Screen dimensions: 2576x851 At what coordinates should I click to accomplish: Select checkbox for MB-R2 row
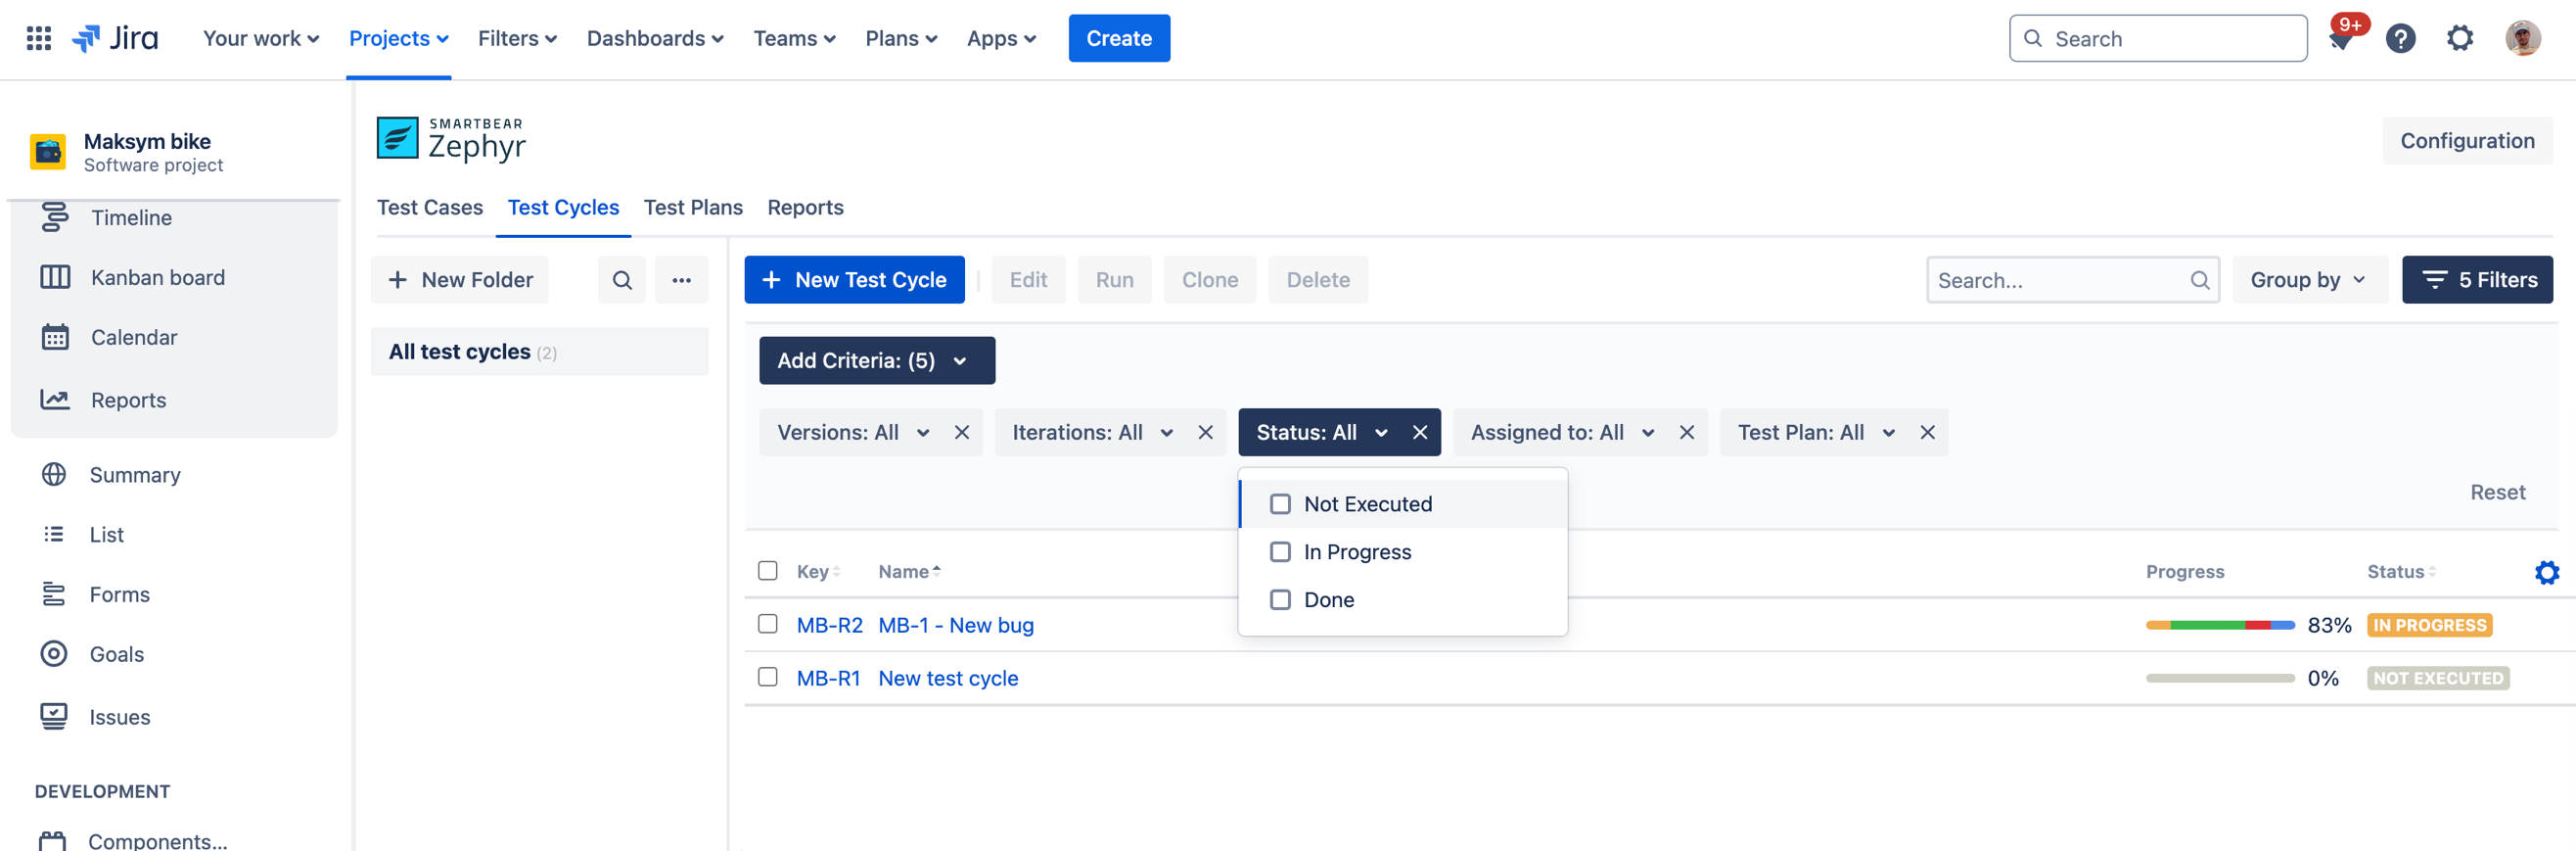pyautogui.click(x=767, y=624)
